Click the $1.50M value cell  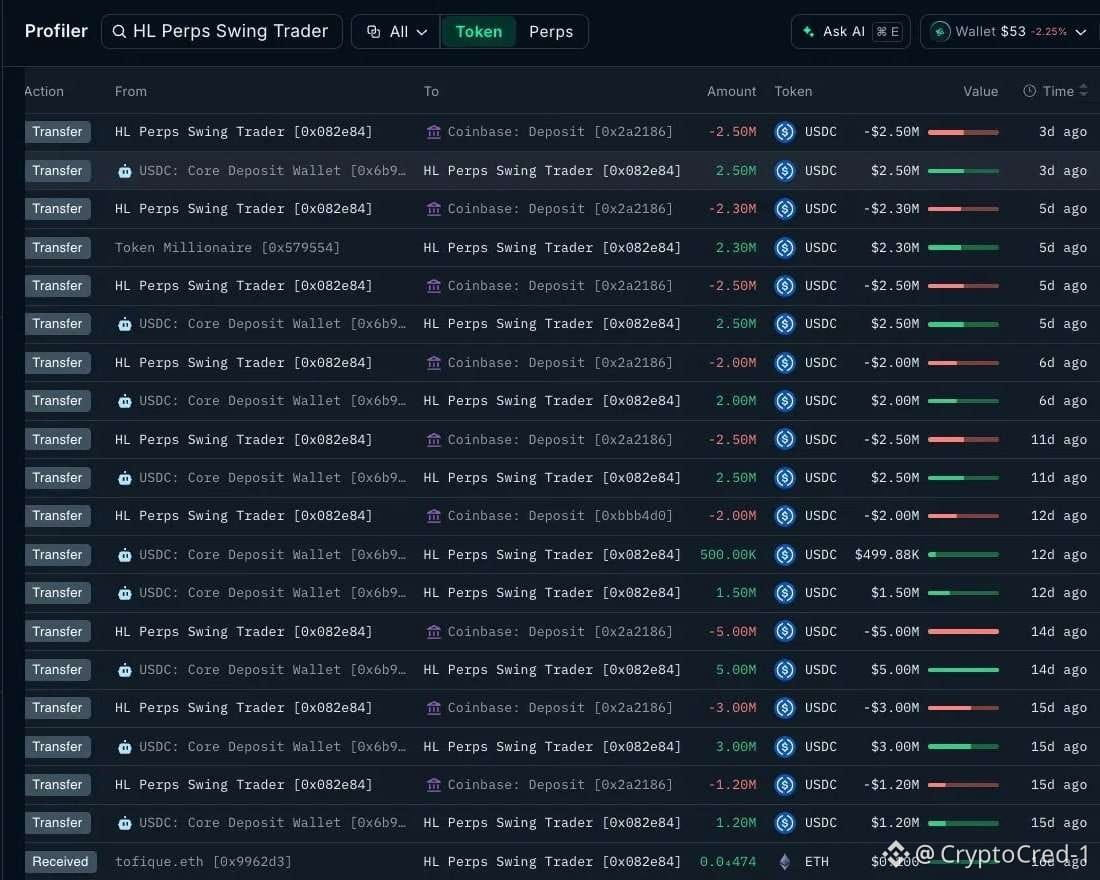[894, 593]
